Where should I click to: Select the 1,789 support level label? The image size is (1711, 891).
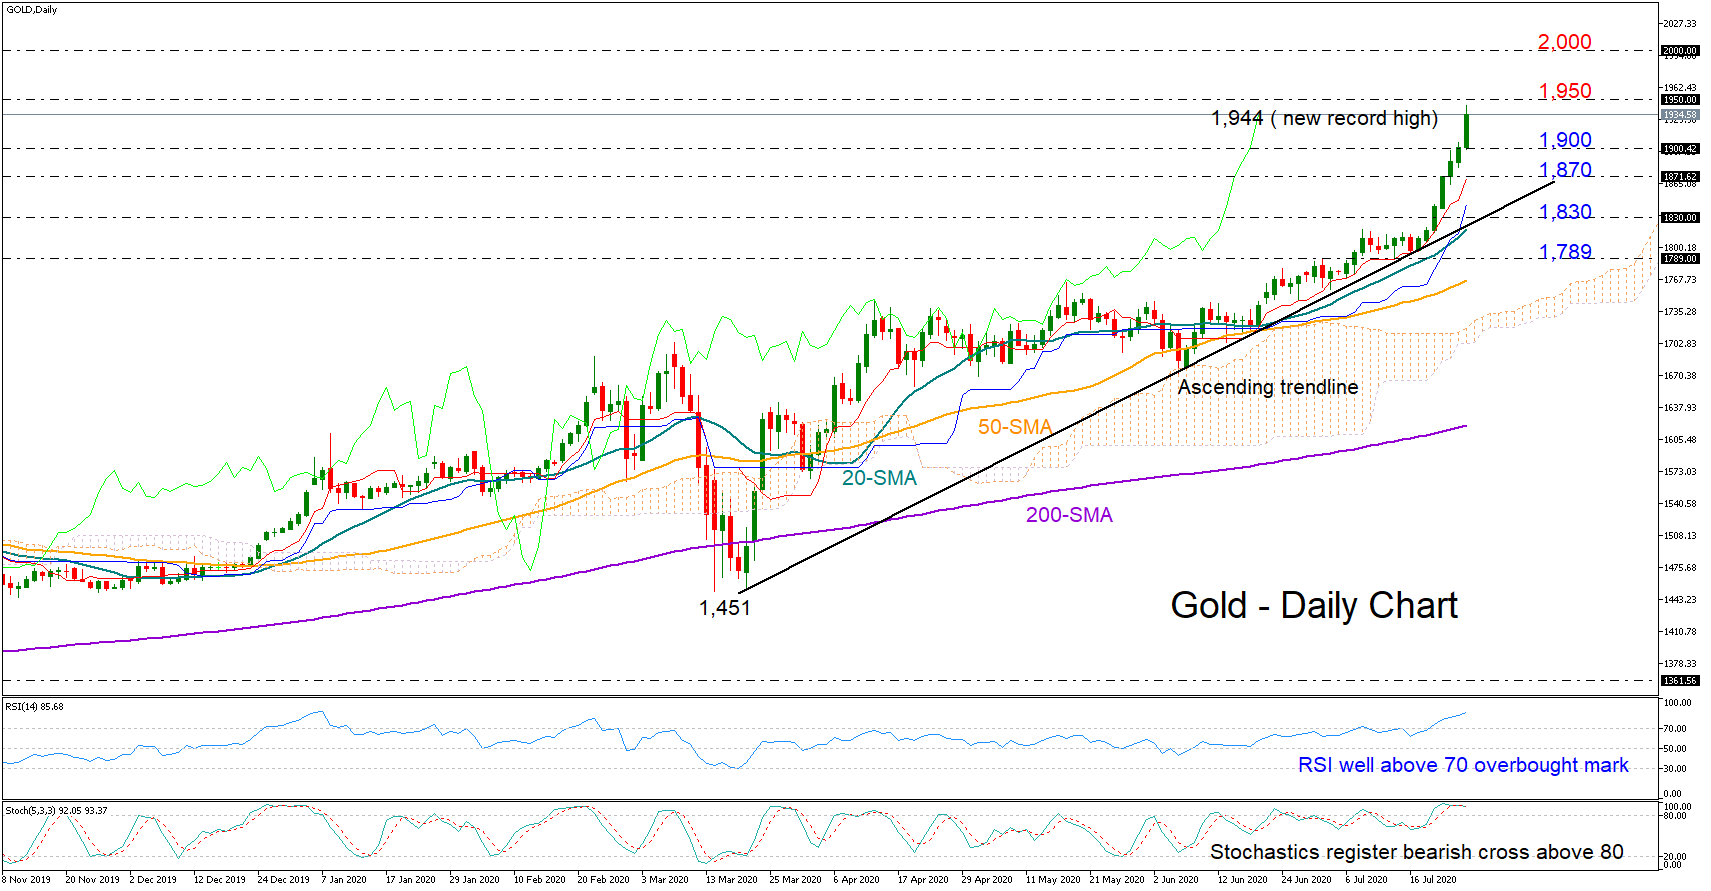coord(1564,252)
